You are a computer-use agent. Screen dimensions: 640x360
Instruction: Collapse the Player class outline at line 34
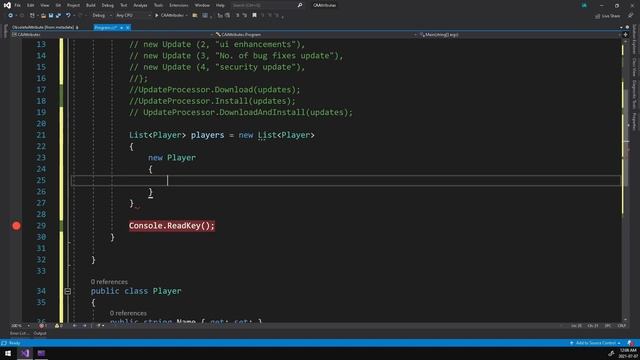click(68, 291)
